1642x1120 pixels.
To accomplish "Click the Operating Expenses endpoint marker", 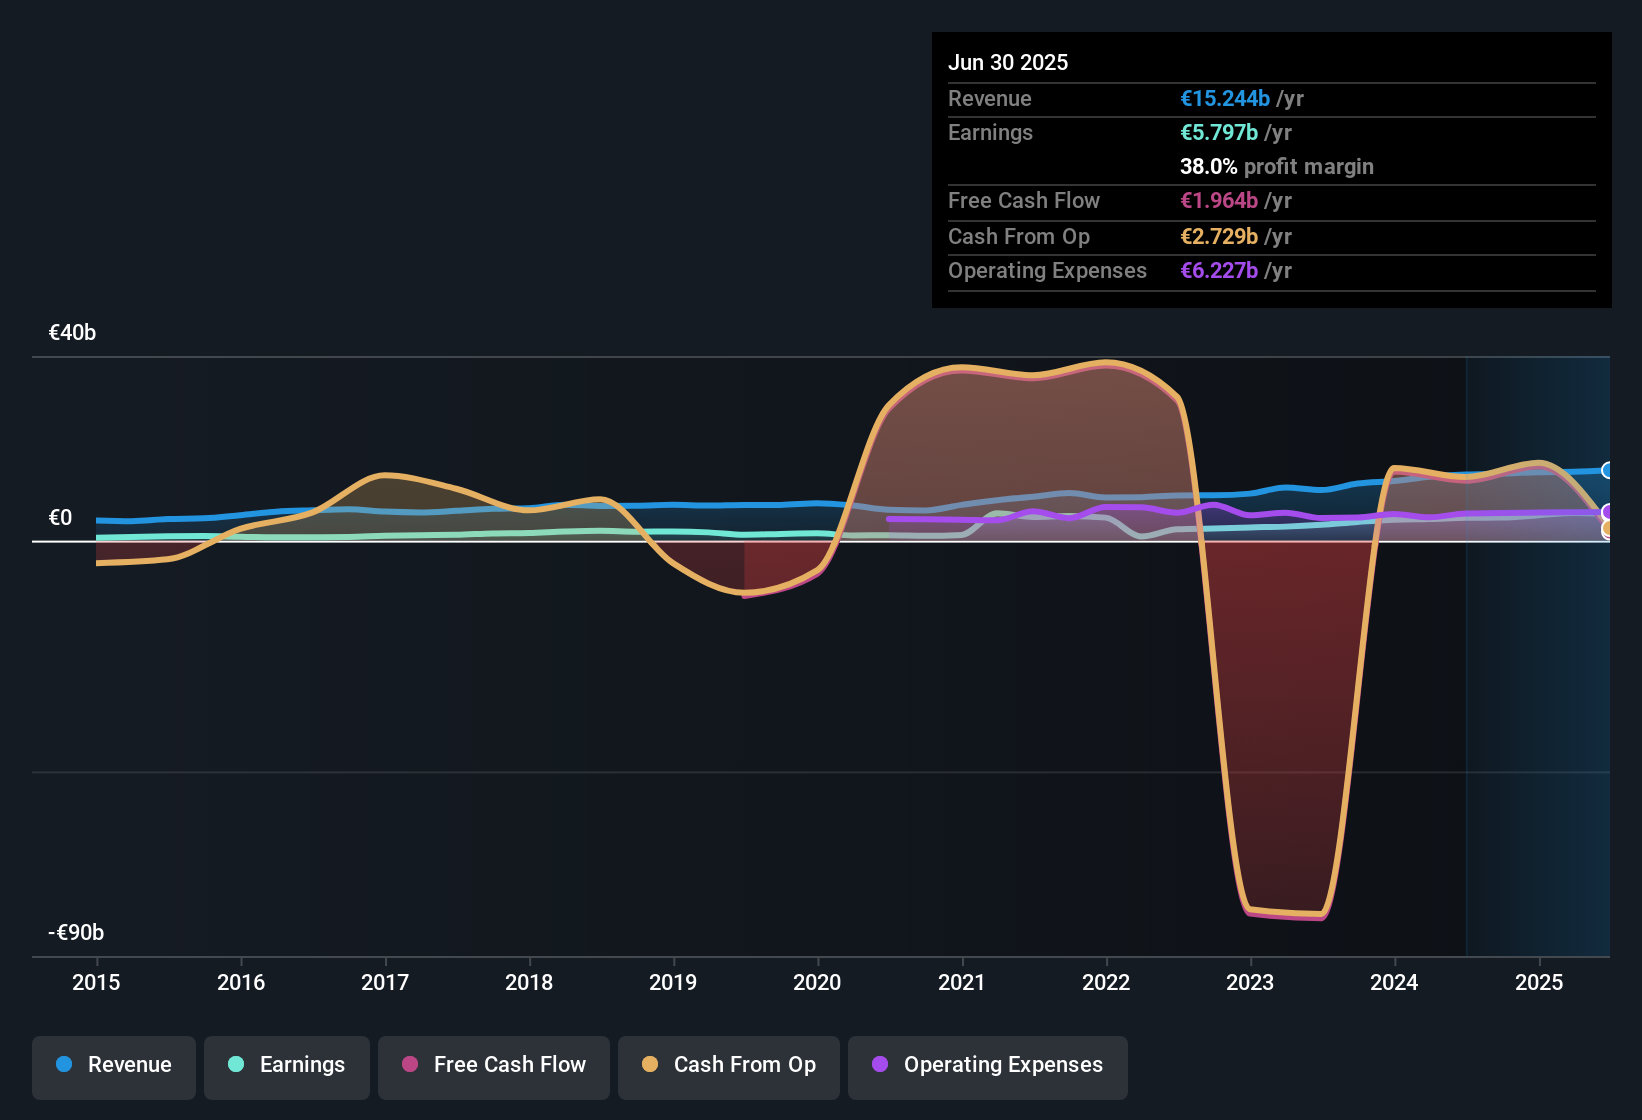I will click(1606, 510).
